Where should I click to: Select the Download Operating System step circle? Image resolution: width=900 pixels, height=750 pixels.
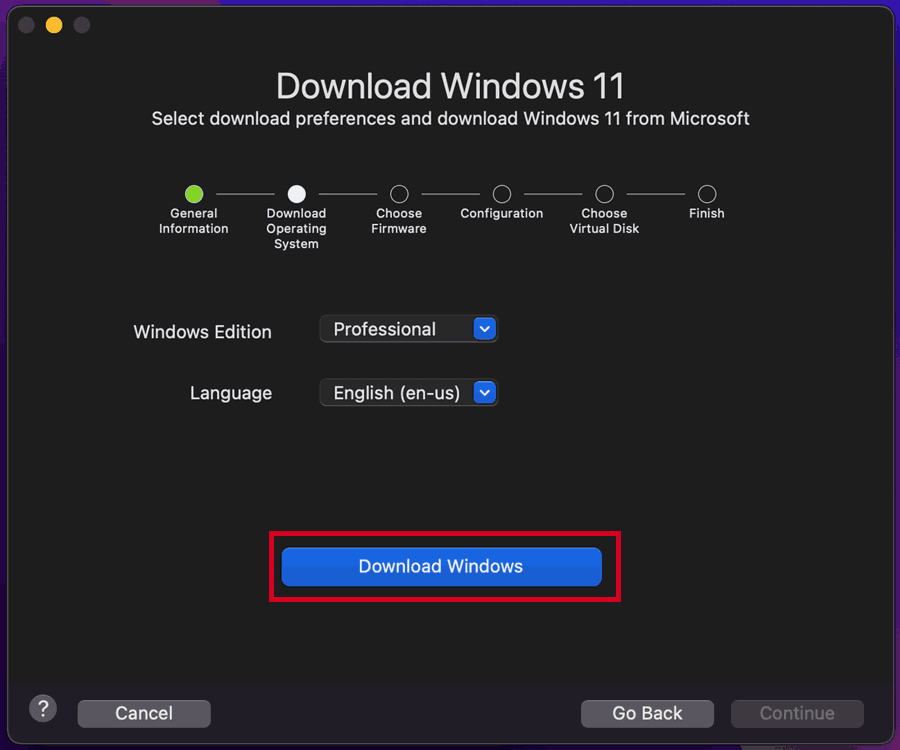[297, 194]
